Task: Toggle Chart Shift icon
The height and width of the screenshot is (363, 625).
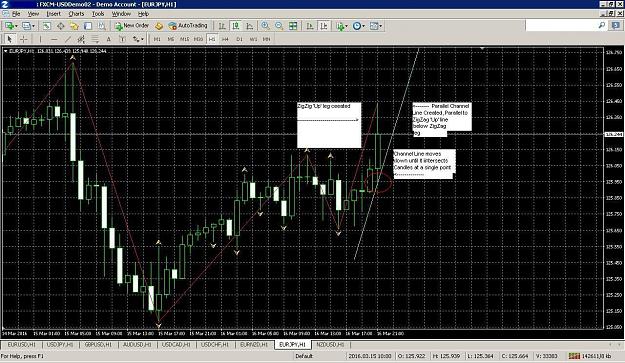Action: point(324,26)
